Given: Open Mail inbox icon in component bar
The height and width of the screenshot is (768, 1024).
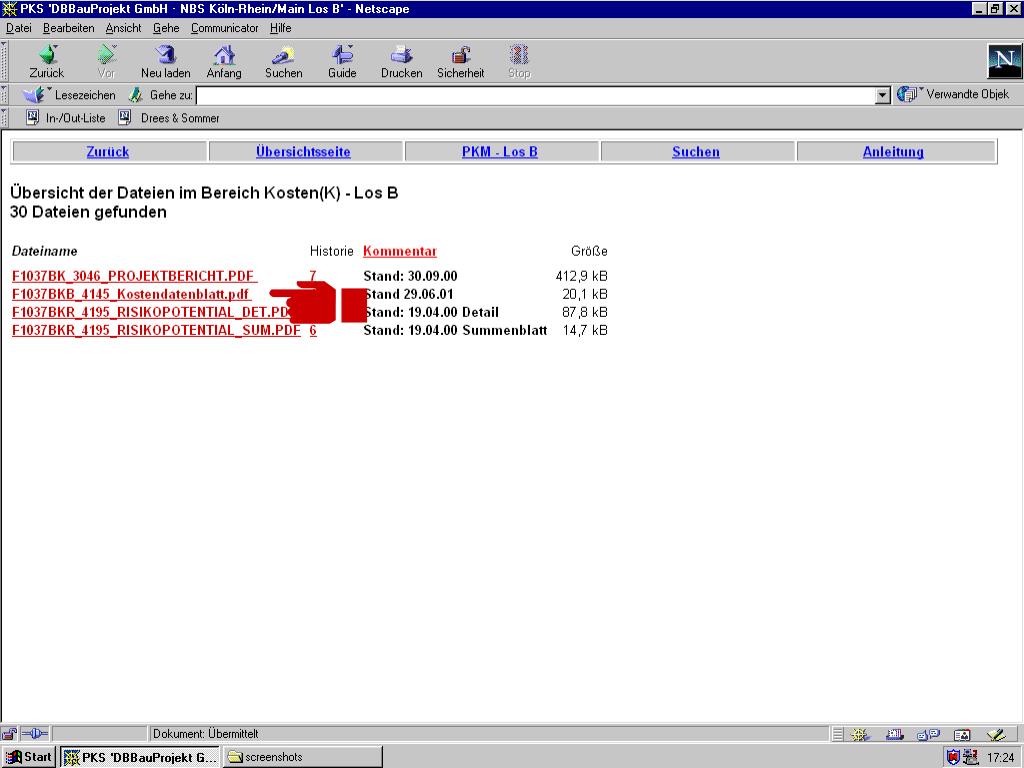Looking at the screenshot, I should pos(894,735).
